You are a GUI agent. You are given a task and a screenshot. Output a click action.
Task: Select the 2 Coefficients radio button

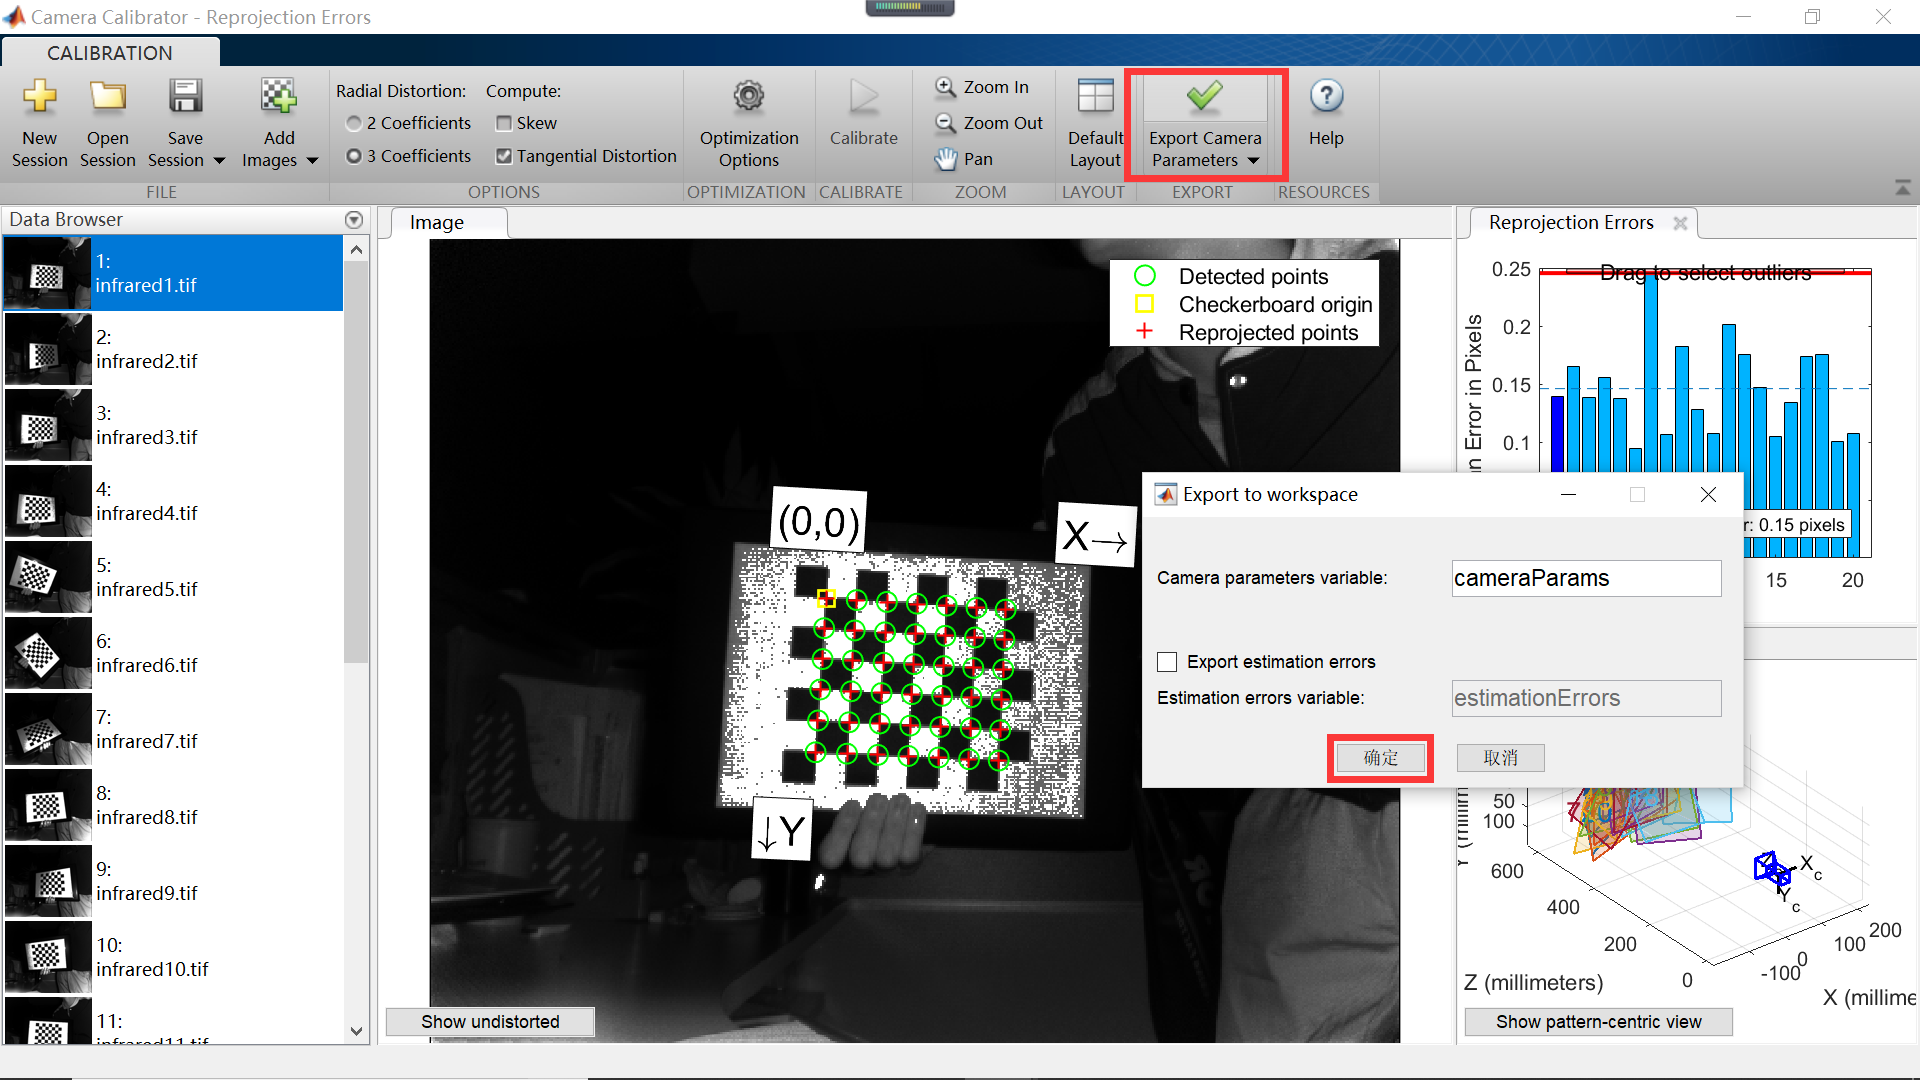pyautogui.click(x=354, y=124)
